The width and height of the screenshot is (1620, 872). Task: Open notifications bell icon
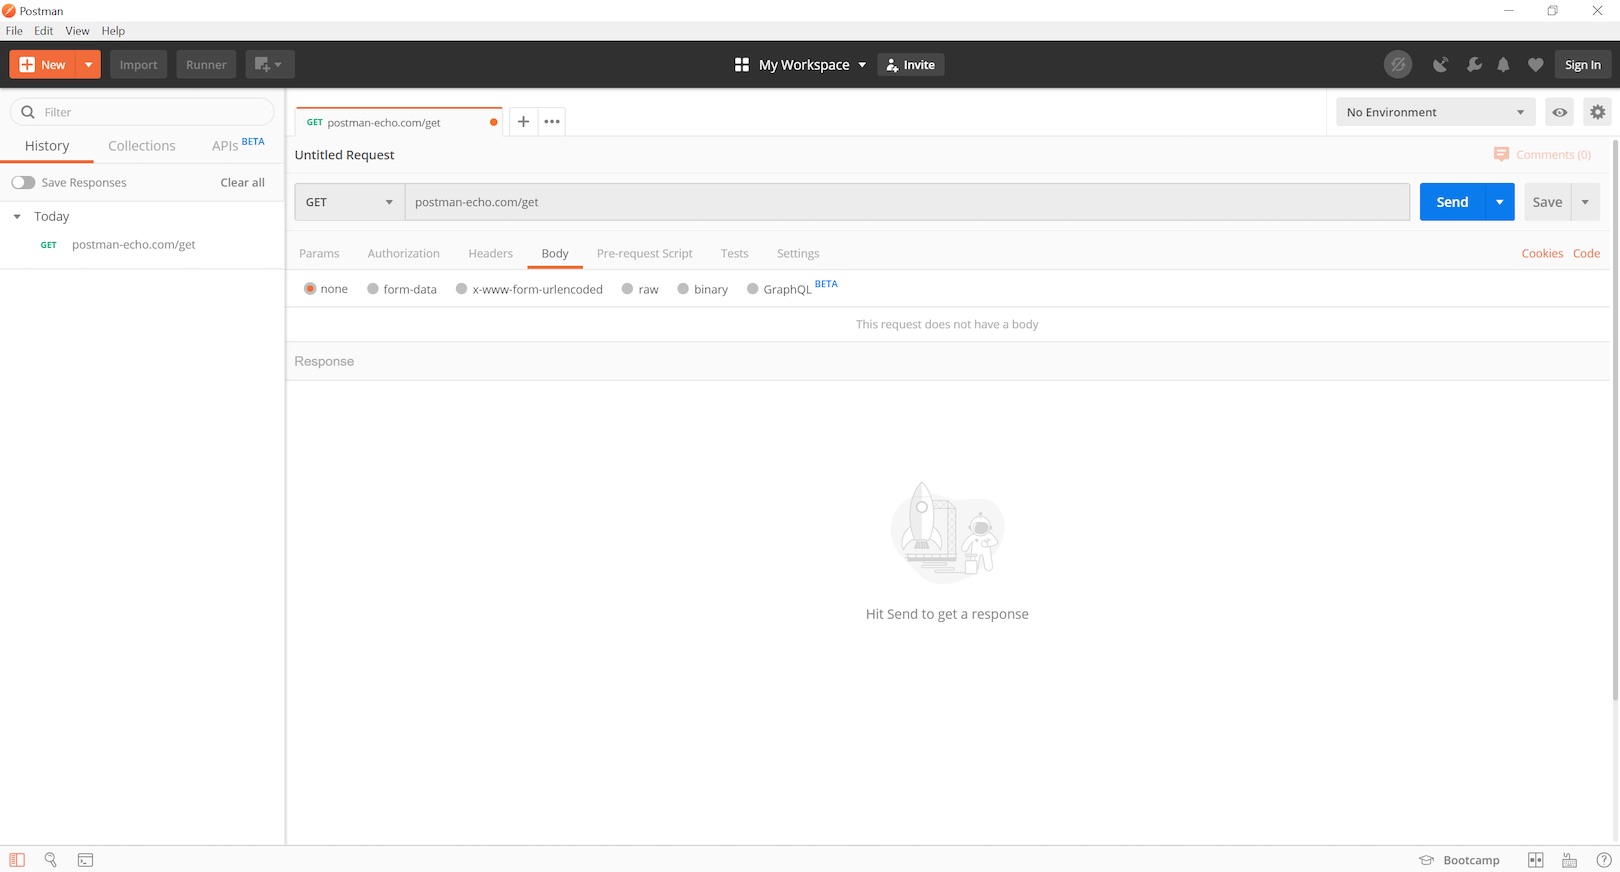pyautogui.click(x=1503, y=65)
